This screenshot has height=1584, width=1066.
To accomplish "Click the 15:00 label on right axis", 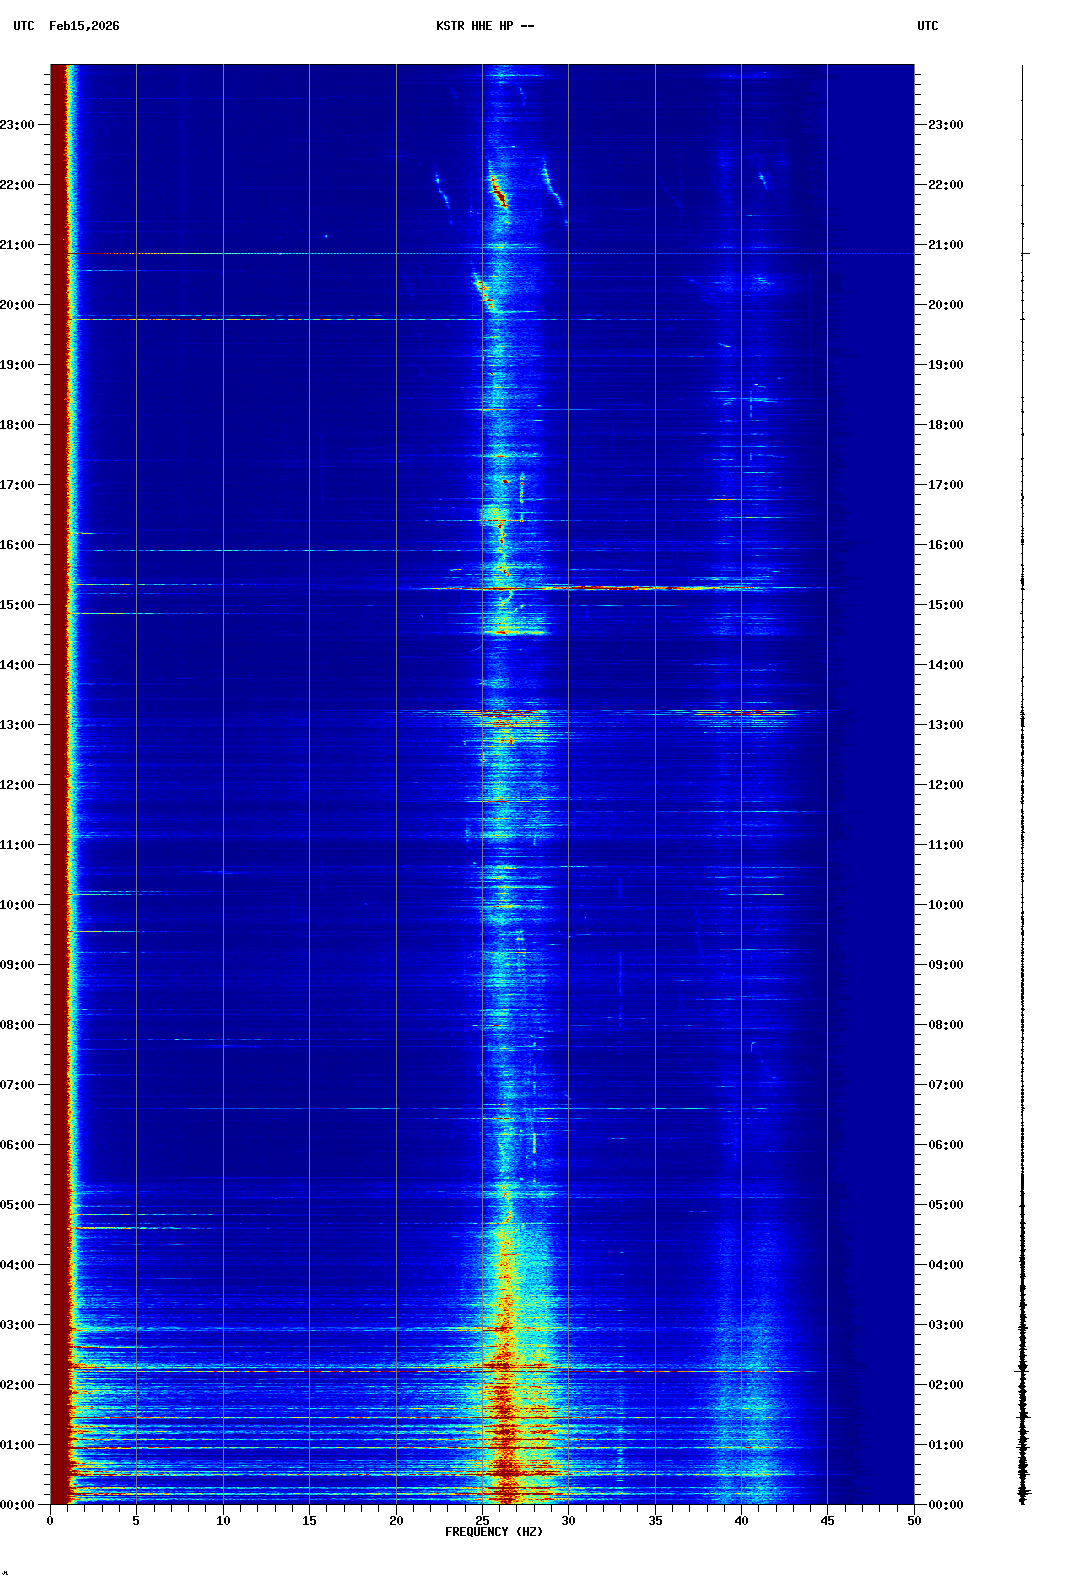I will click(945, 605).
